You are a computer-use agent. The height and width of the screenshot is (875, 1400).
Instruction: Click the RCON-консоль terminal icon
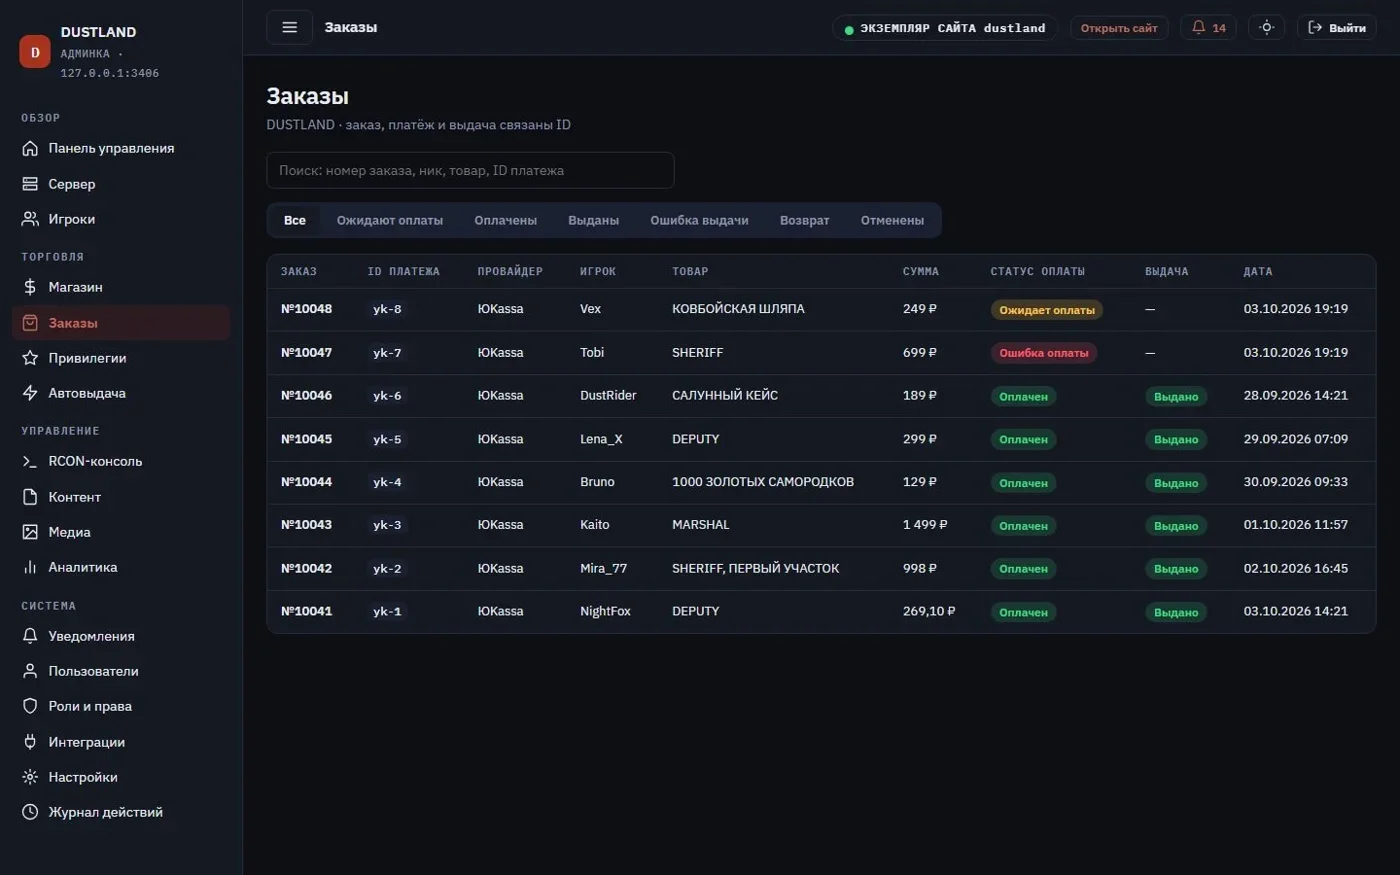(x=30, y=461)
